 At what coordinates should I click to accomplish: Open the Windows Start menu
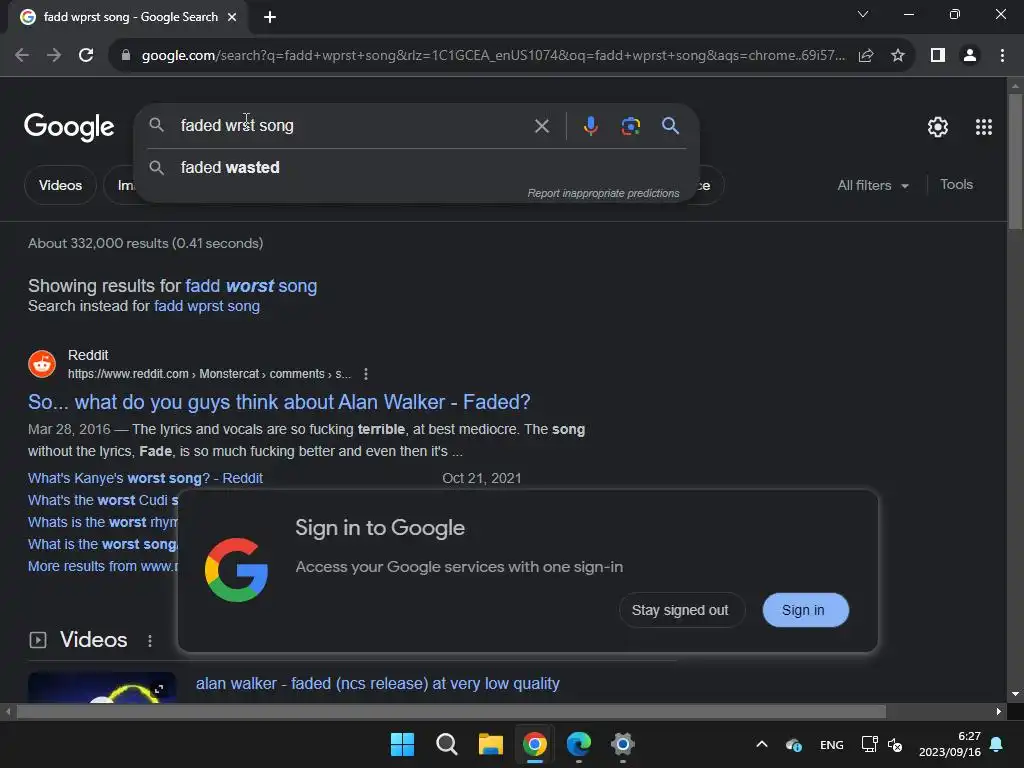tap(402, 744)
